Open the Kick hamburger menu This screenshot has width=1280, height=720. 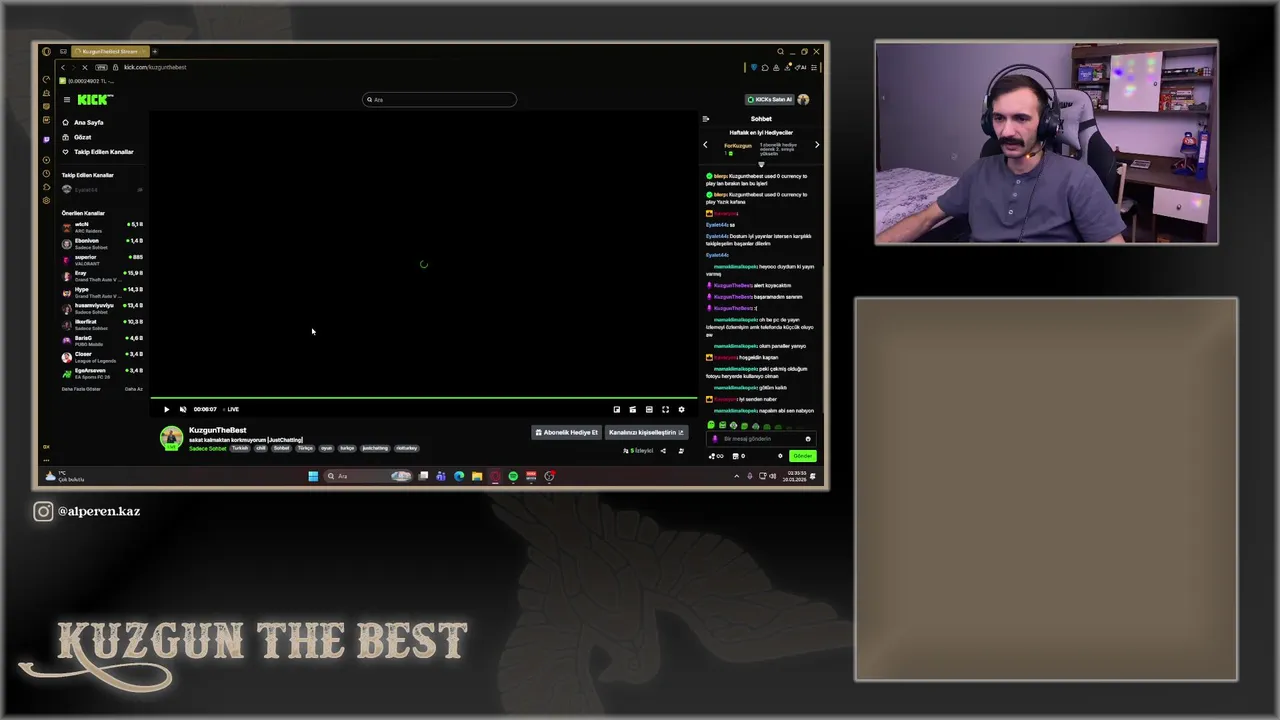click(67, 99)
